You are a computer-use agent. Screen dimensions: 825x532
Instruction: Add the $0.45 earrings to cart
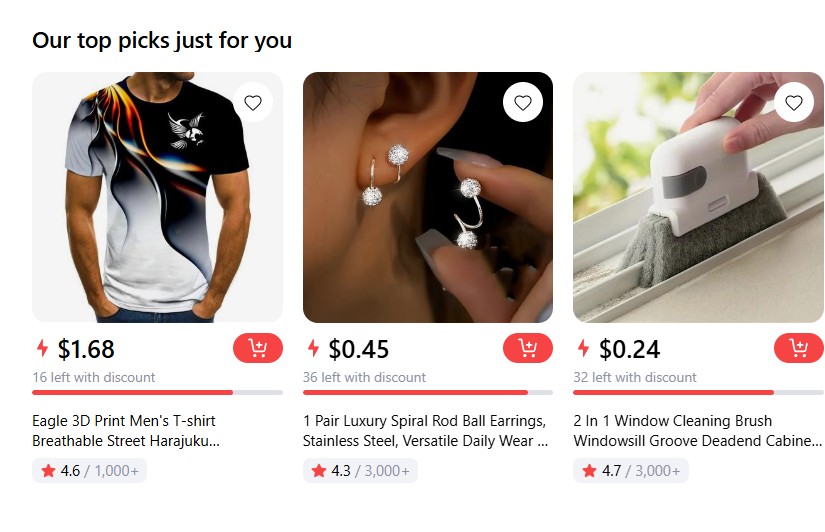coord(528,348)
